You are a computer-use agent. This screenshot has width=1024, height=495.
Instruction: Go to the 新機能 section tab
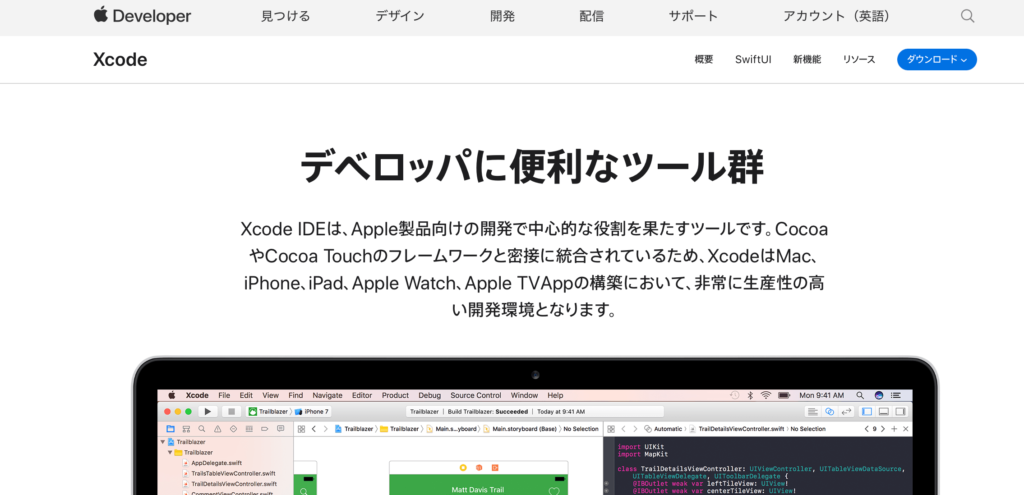tap(807, 59)
